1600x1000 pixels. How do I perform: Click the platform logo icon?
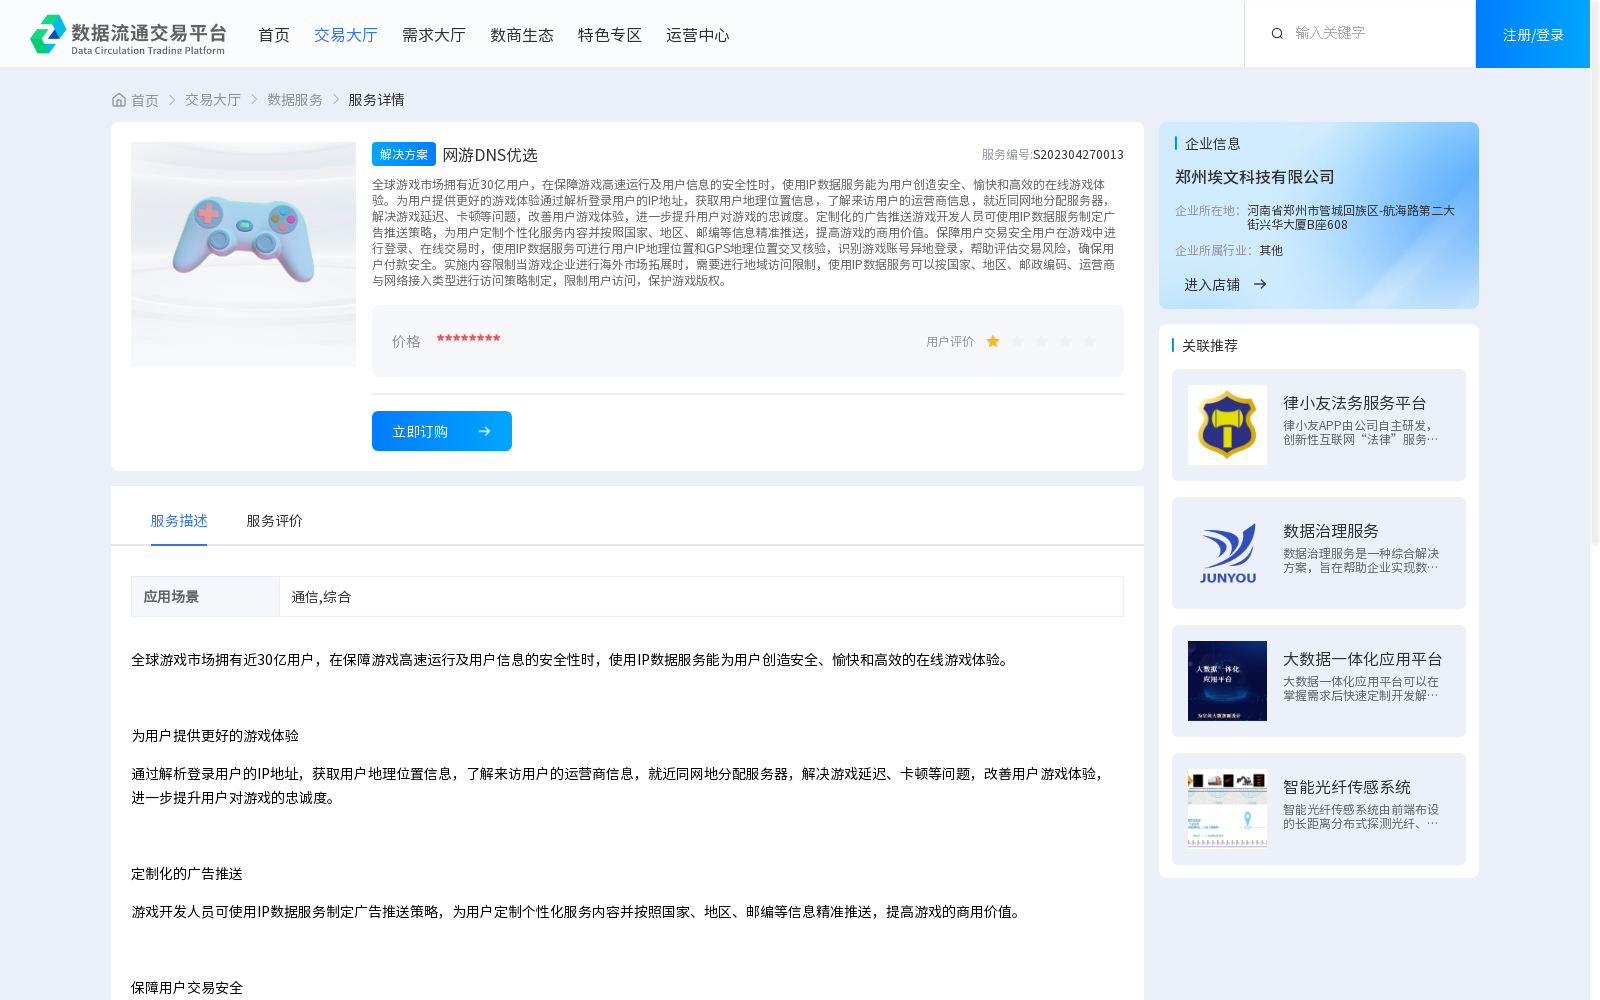(48, 34)
